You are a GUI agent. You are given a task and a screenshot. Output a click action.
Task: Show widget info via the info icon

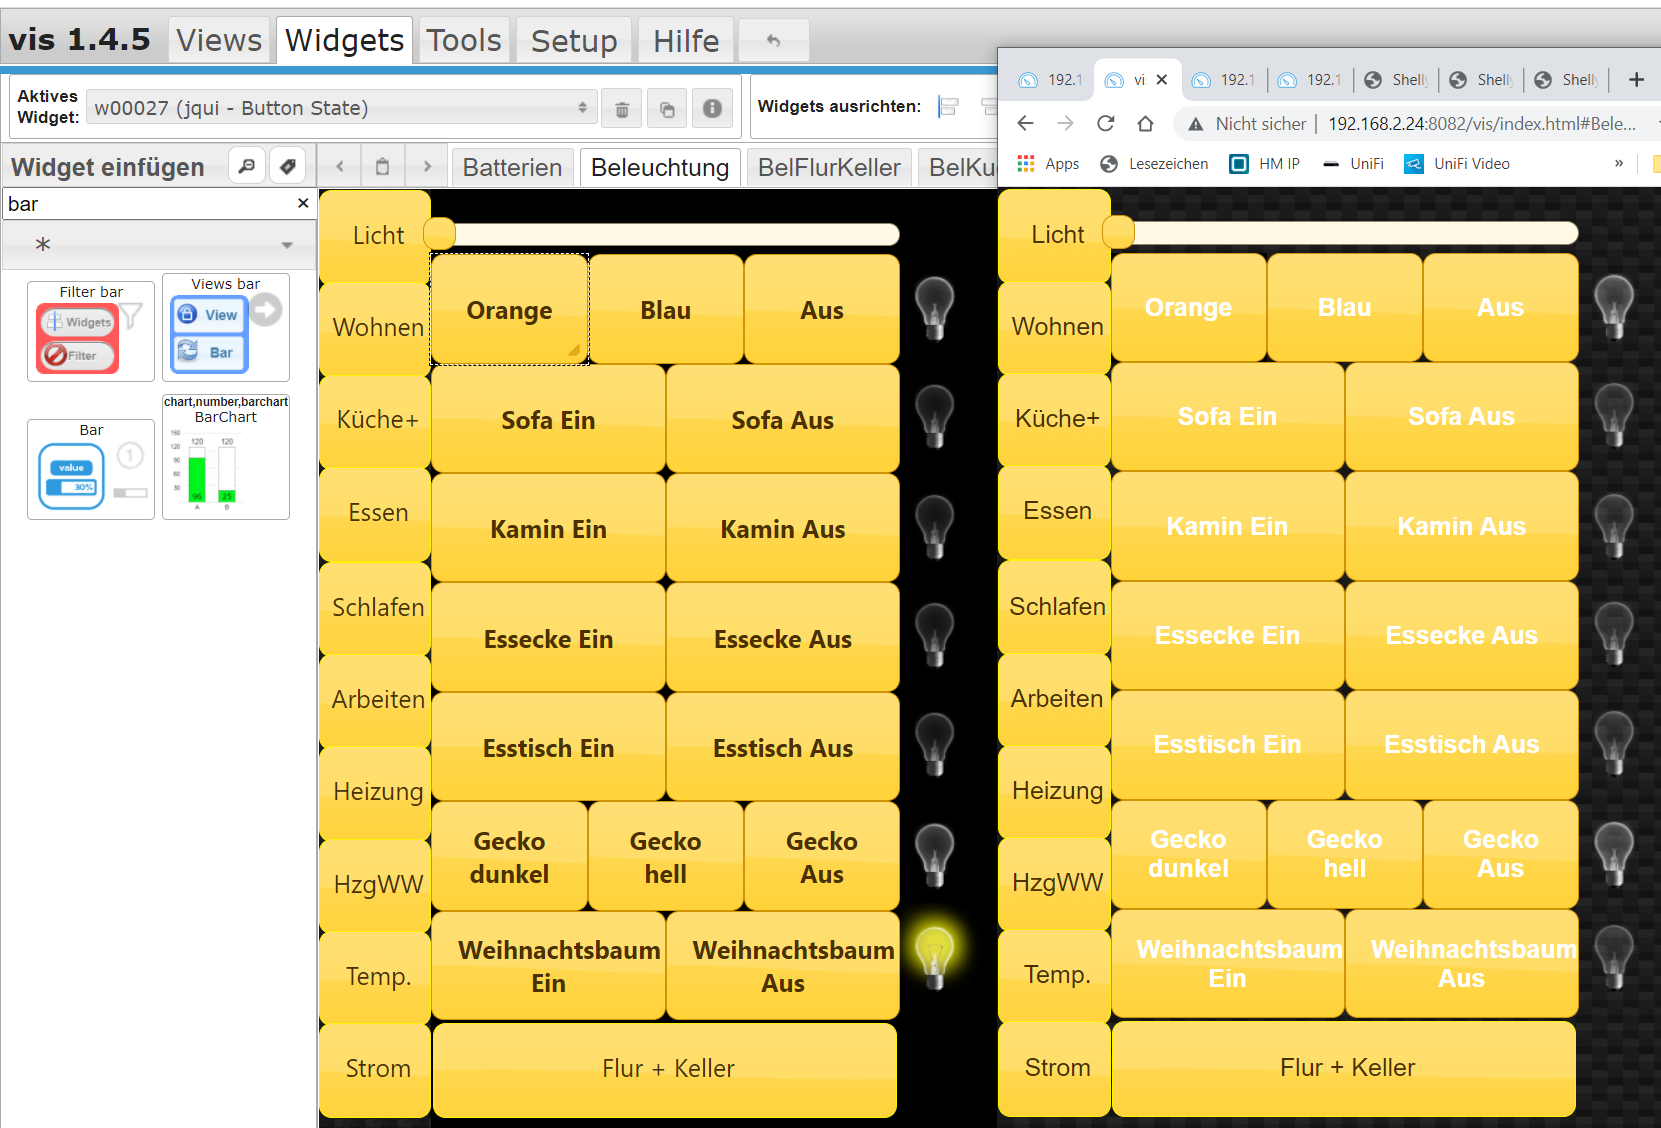[712, 108]
